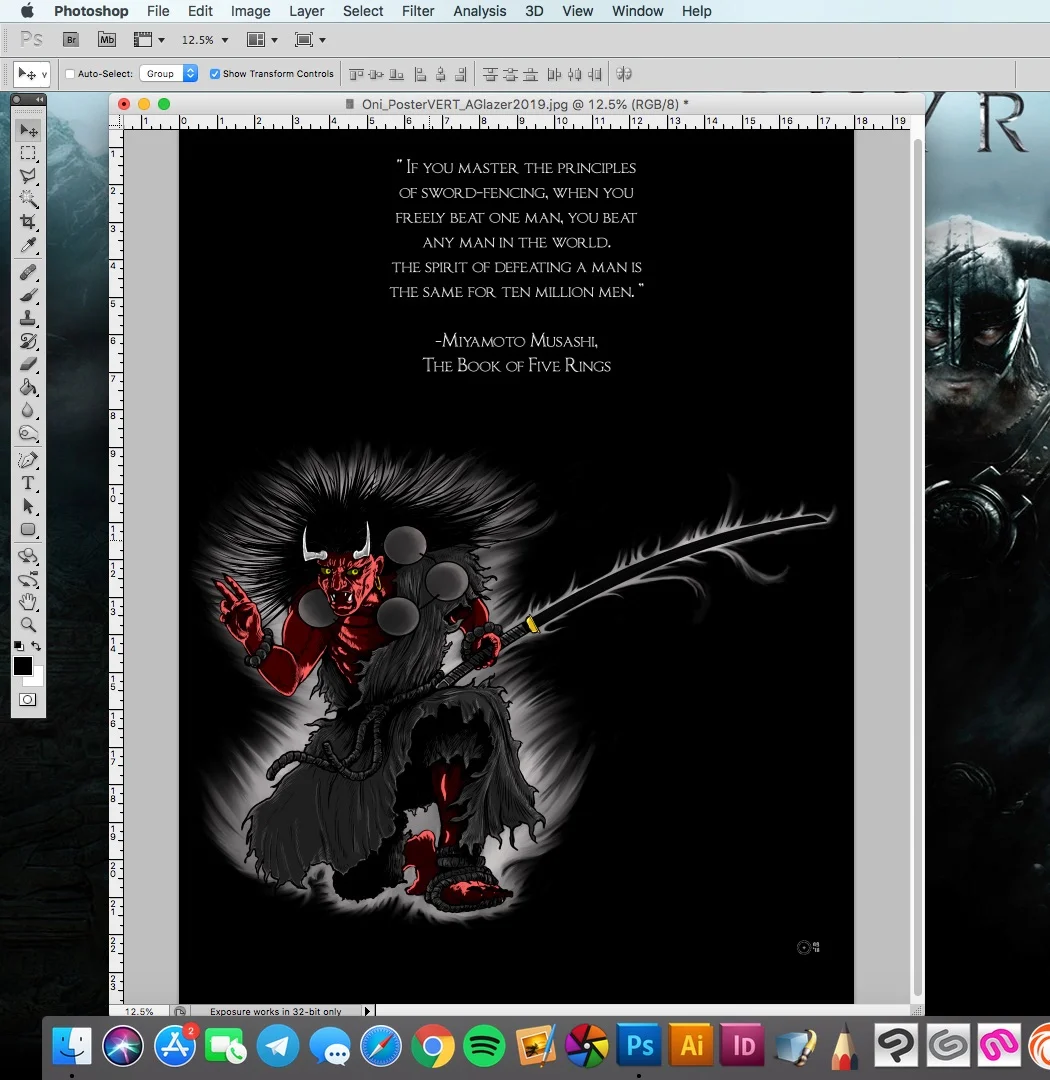Open Spotify from the Dock
Image resolution: width=1050 pixels, height=1080 pixels.
click(x=484, y=1046)
